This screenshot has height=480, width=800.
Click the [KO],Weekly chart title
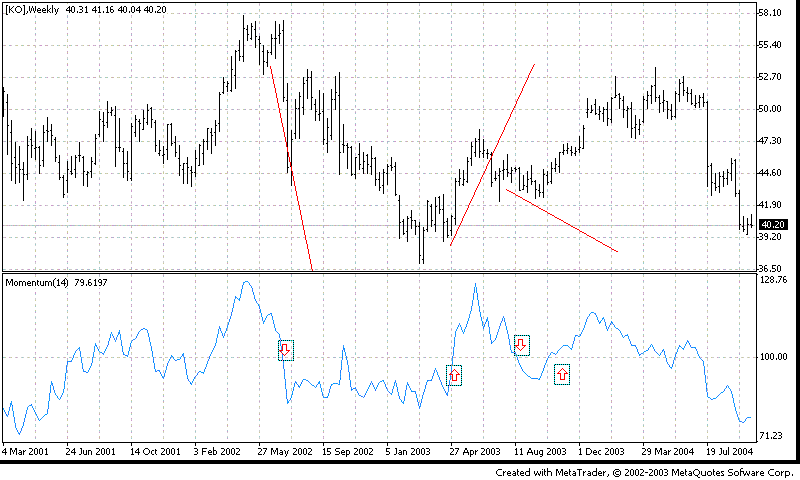pyautogui.click(x=32, y=9)
